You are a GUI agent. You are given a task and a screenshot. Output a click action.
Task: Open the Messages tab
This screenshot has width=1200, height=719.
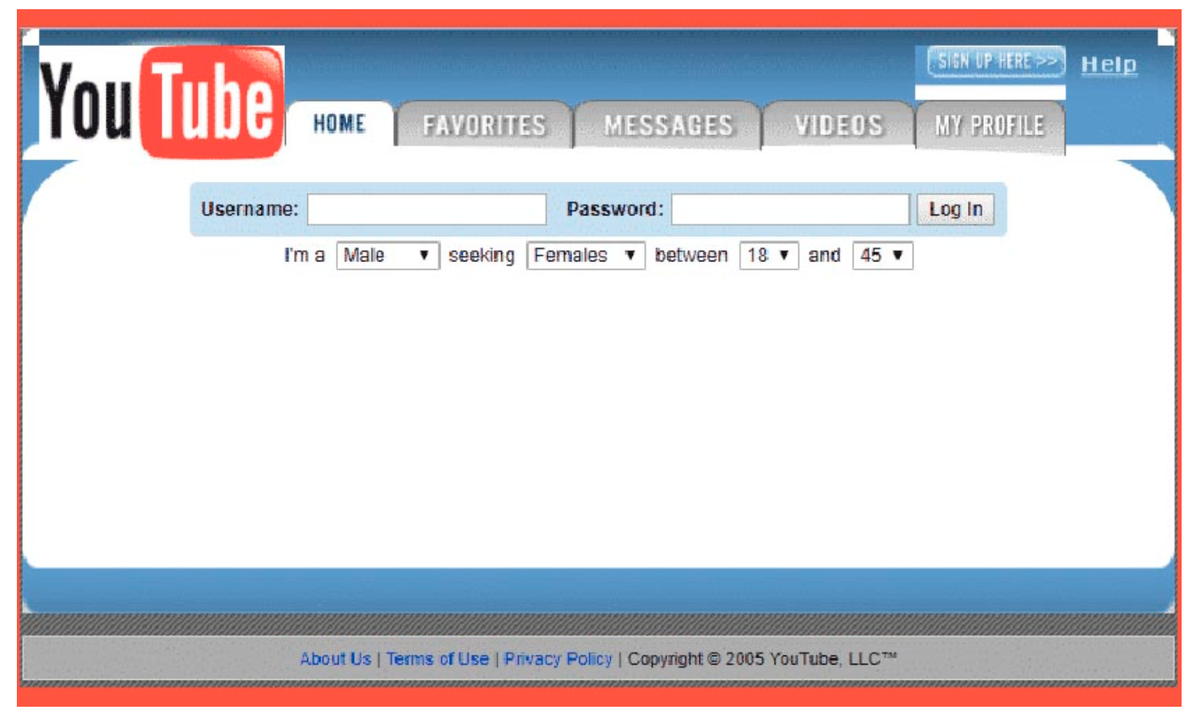pyautogui.click(x=668, y=125)
